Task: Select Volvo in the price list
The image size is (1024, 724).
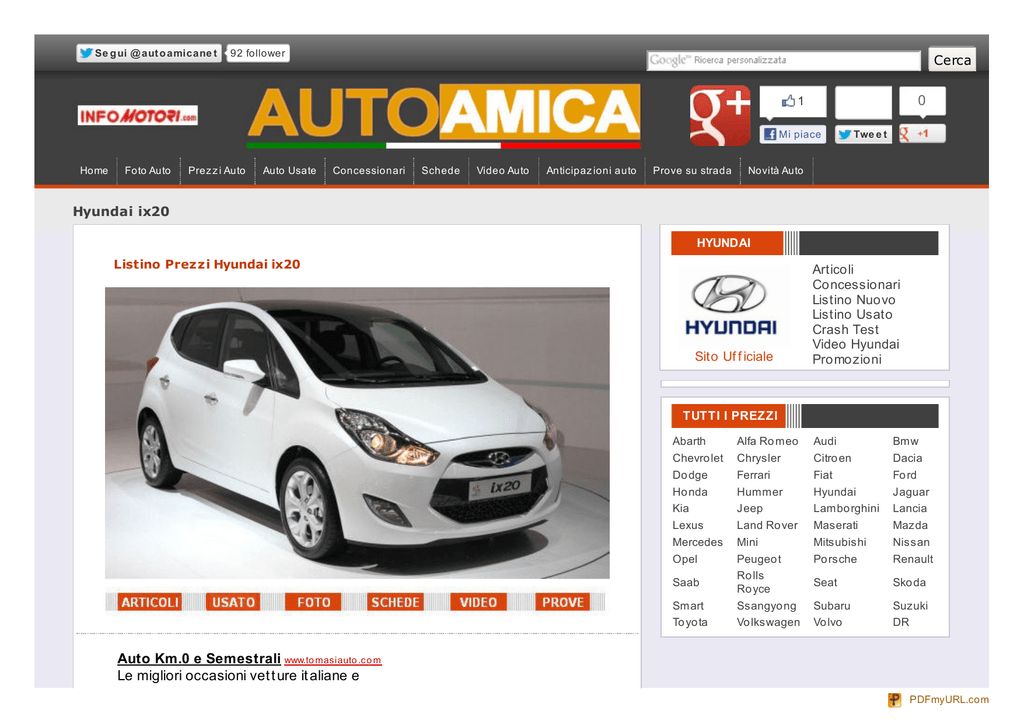Action: [x=827, y=623]
